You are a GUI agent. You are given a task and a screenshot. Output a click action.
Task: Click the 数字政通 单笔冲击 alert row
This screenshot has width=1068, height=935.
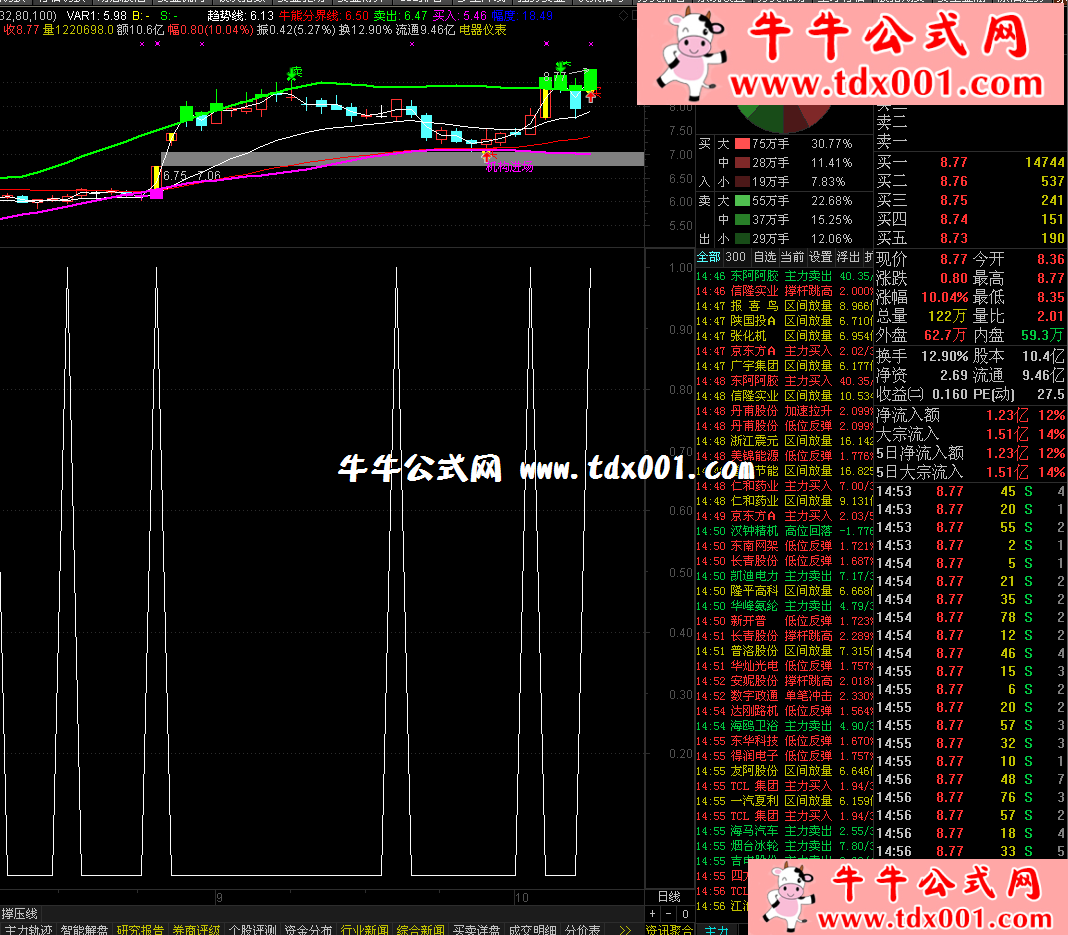point(784,695)
